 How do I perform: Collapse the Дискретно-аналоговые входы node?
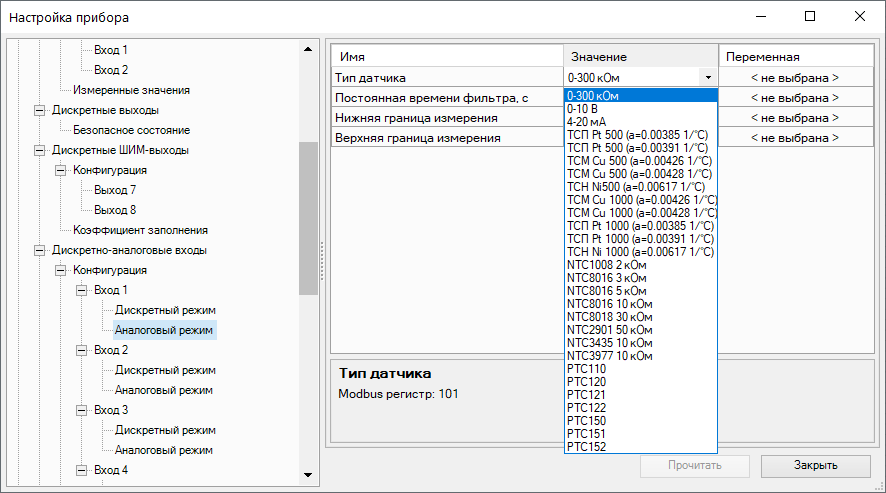(x=40, y=250)
